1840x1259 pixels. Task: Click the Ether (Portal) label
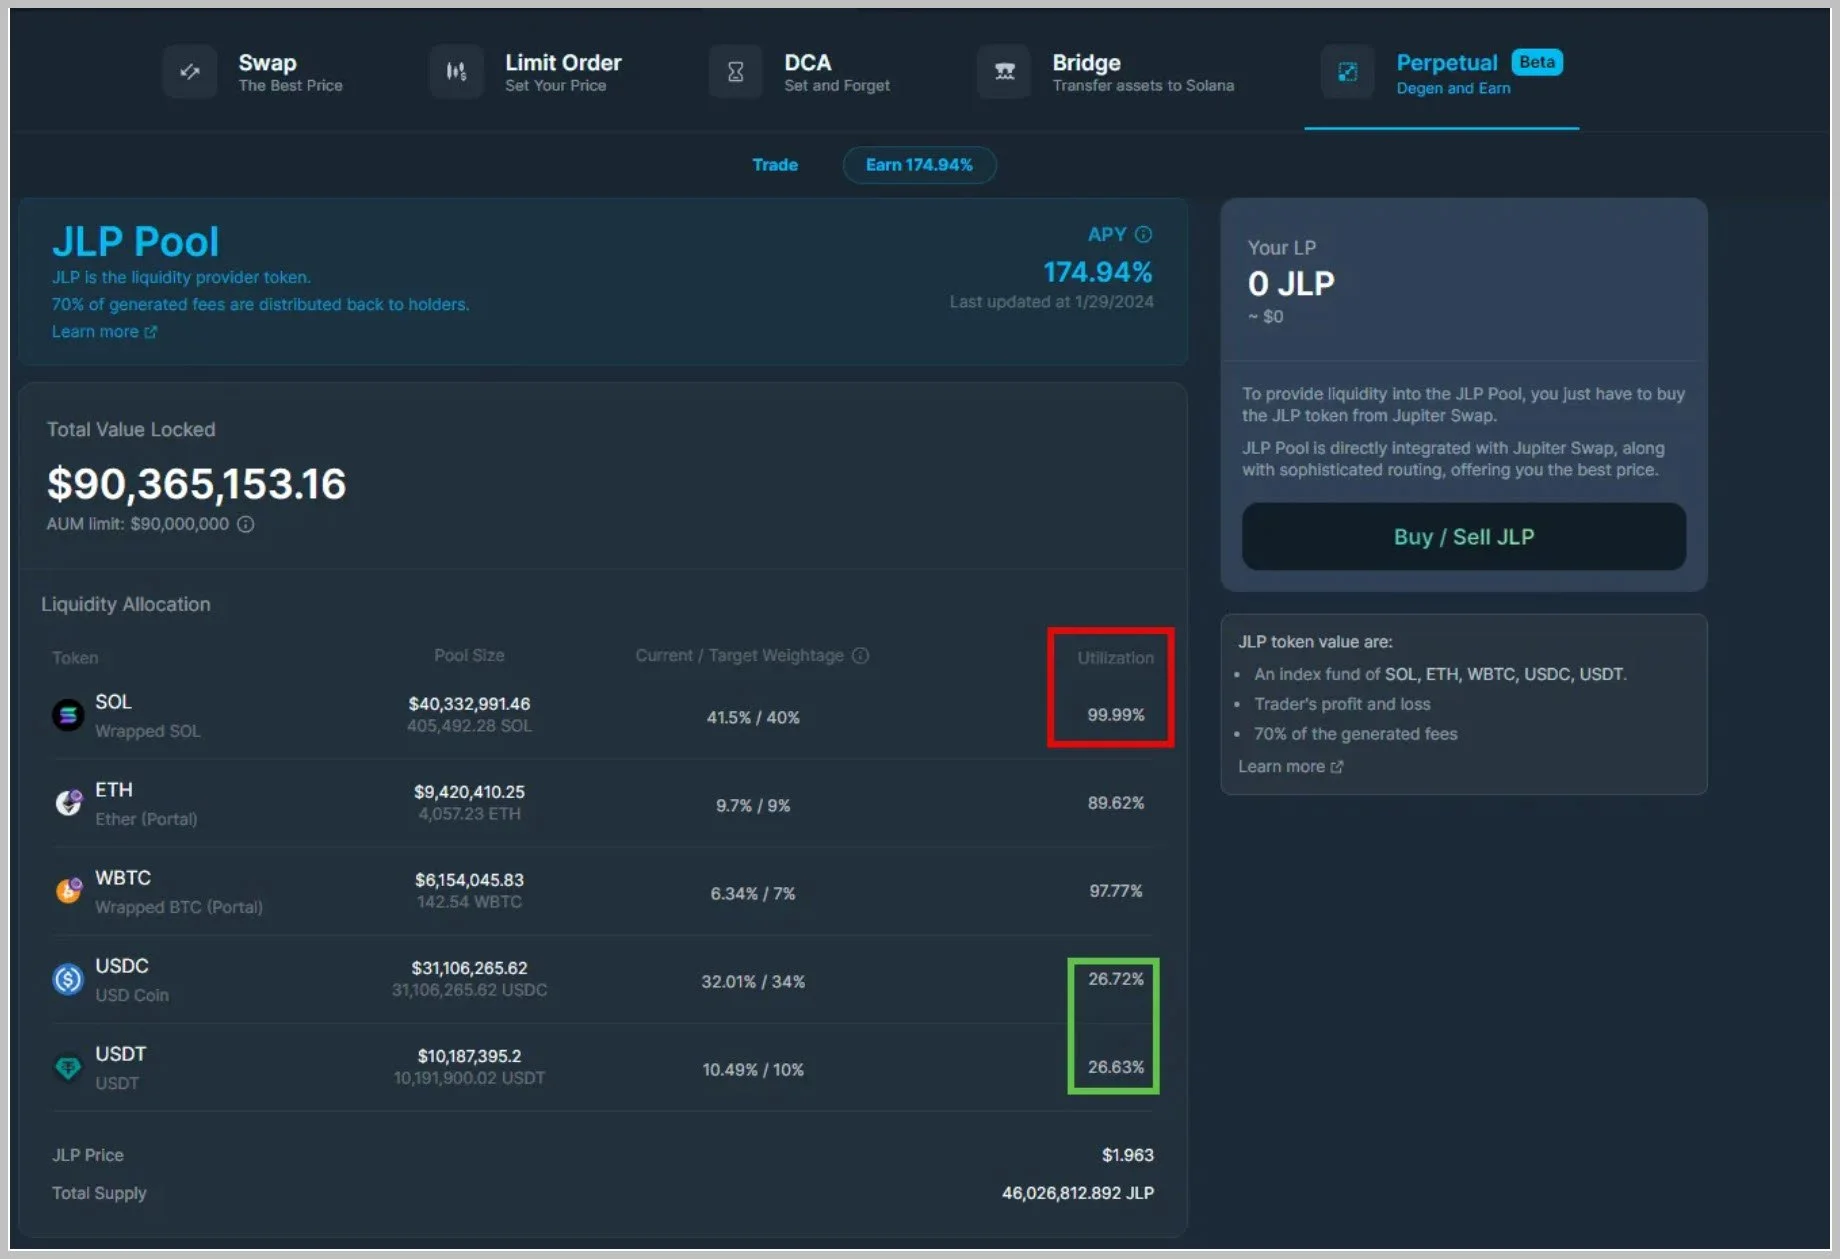coord(146,820)
